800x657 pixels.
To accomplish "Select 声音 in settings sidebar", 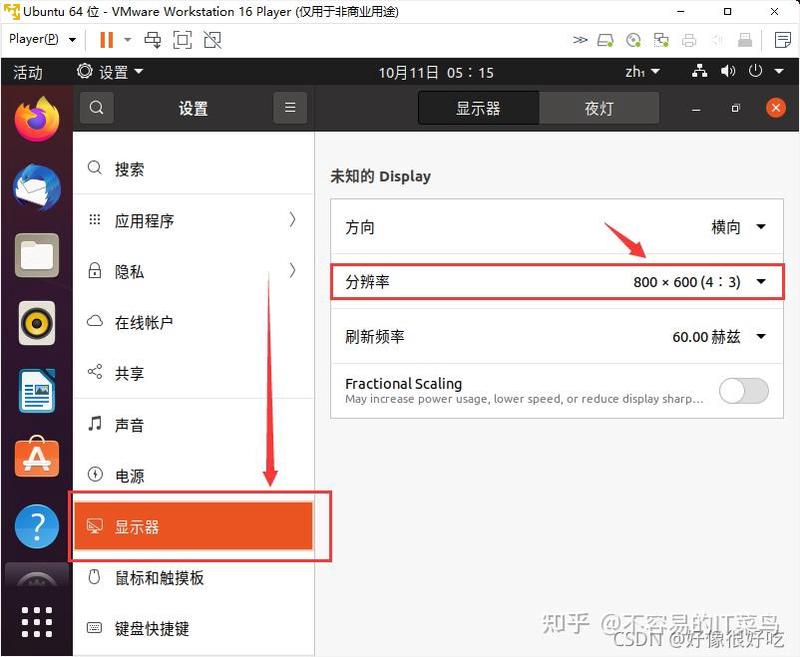I will click(x=194, y=424).
